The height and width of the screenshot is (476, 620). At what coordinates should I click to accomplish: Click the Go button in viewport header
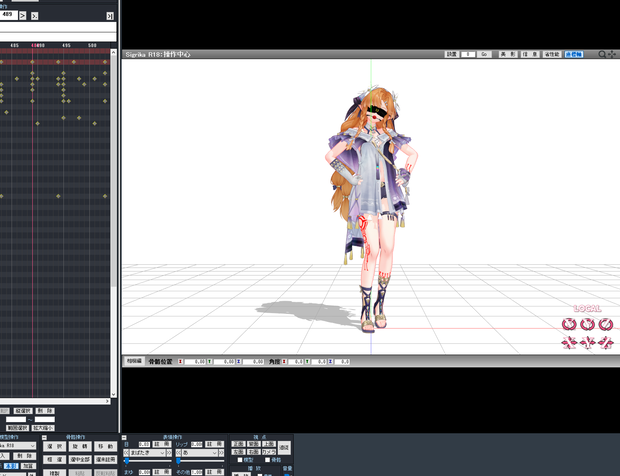point(484,54)
